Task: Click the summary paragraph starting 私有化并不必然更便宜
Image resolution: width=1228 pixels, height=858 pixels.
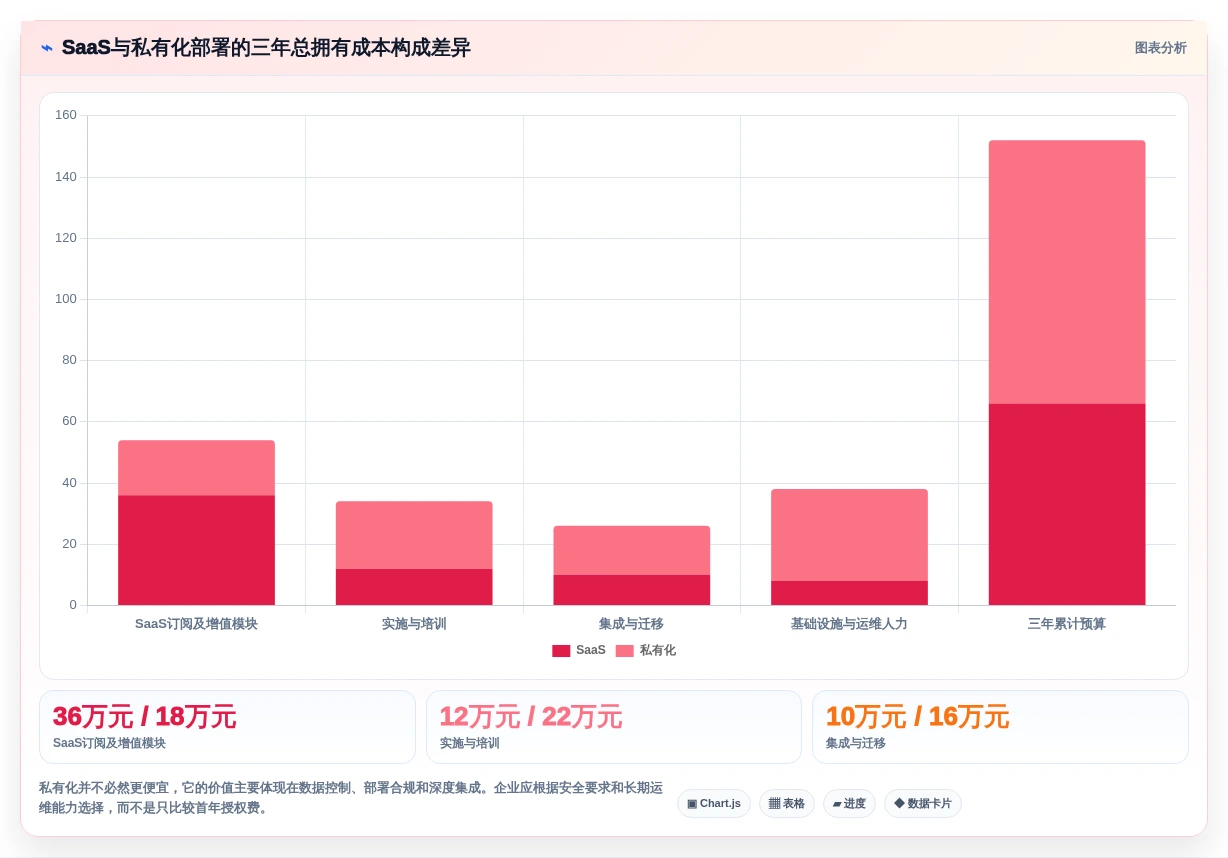Action: coord(351,798)
